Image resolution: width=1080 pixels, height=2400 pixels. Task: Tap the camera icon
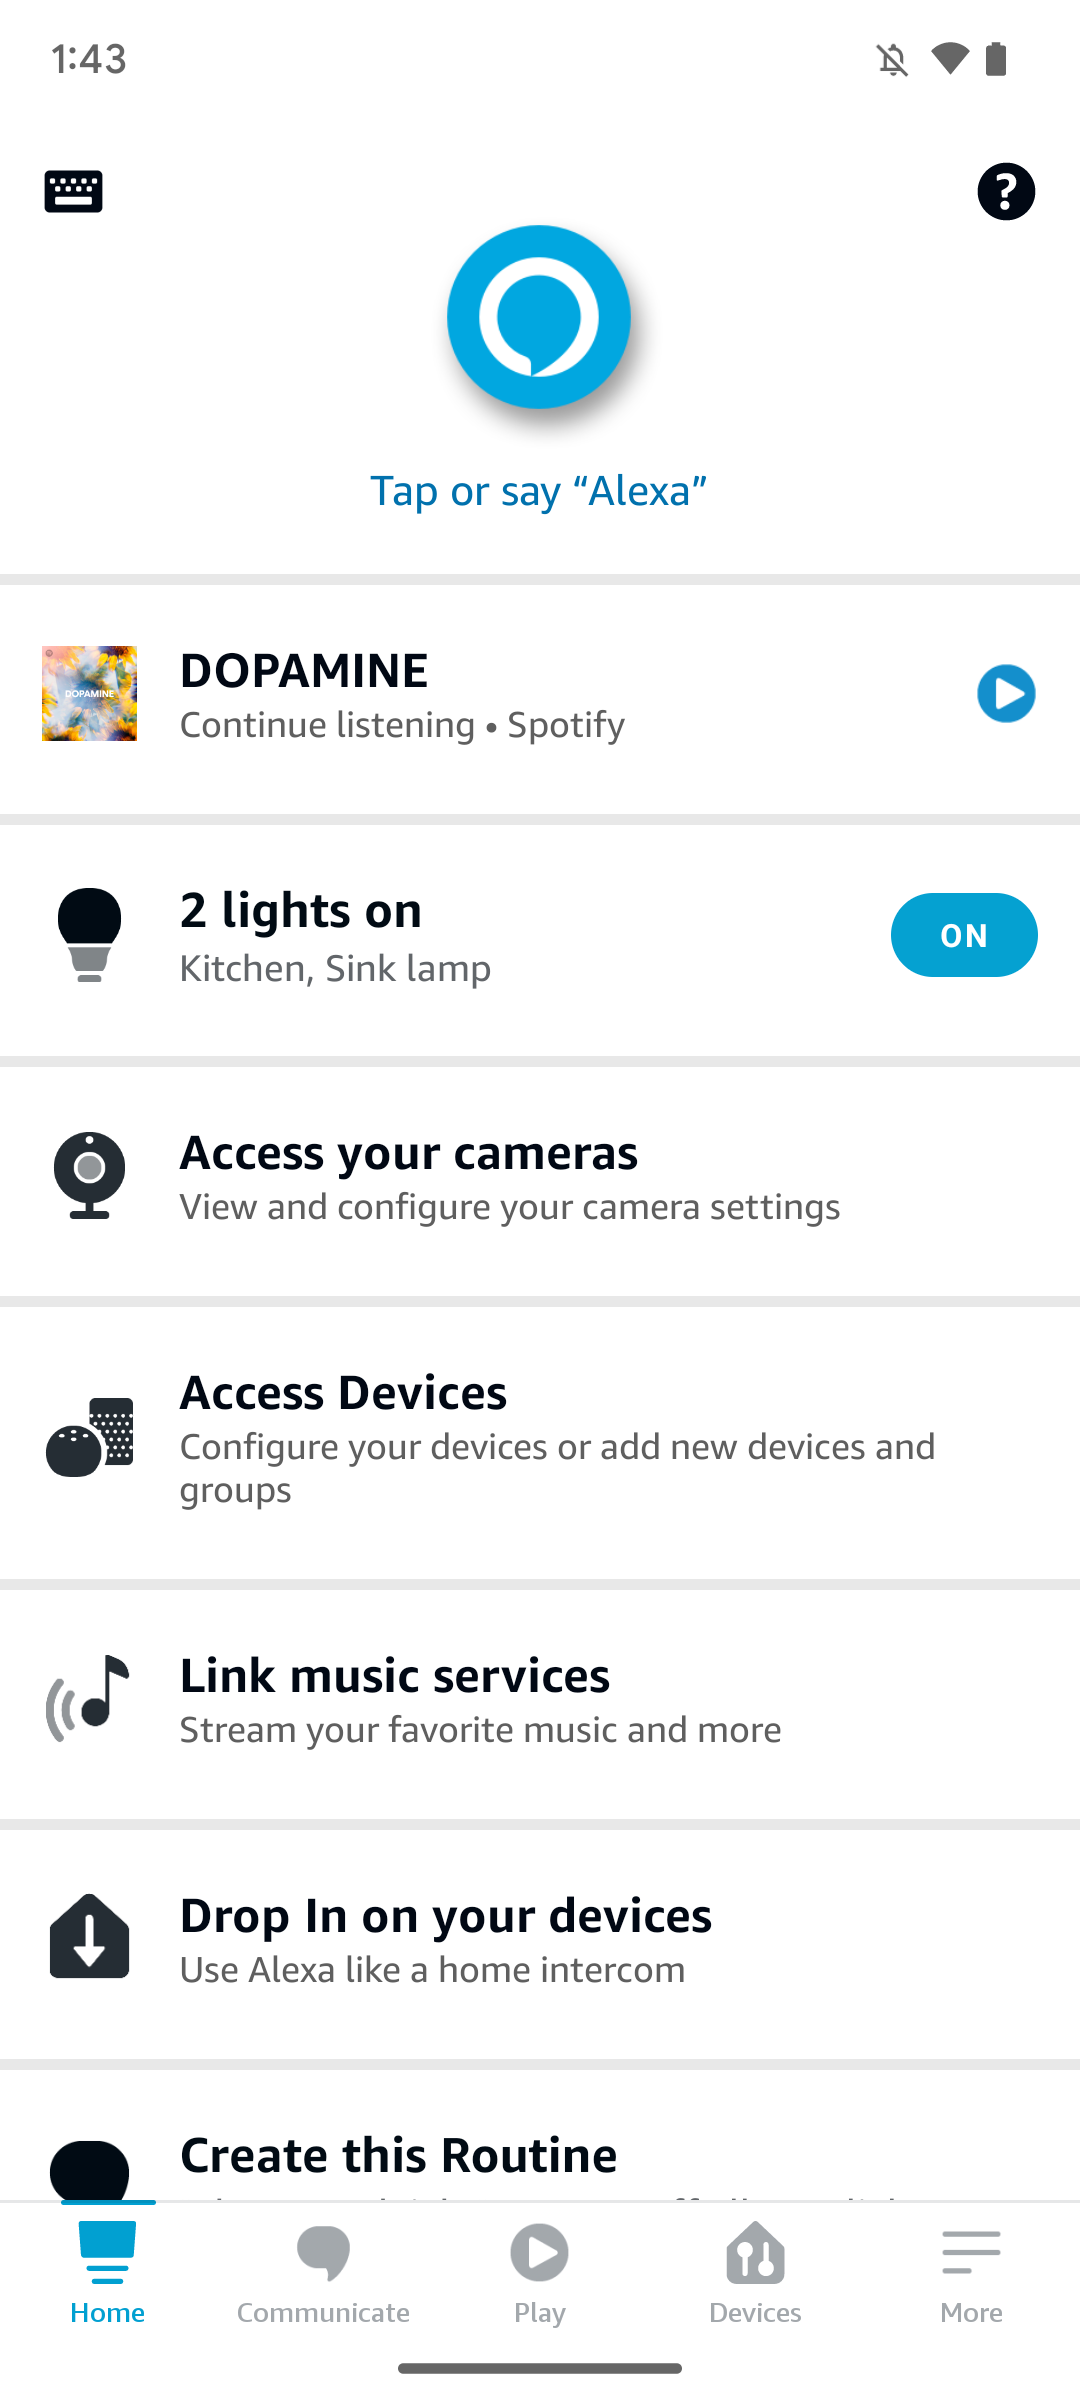[x=89, y=1175]
